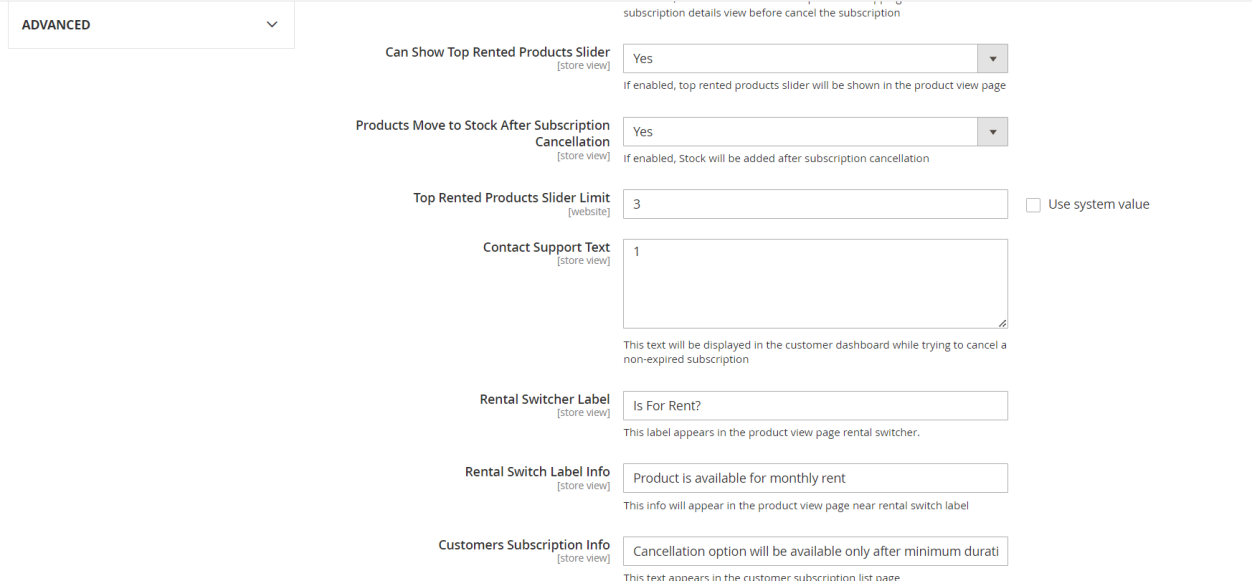Click arrow of Can Show Top Rented Products Slider dropdown
This screenshot has height=581, width=1252.
tap(992, 59)
